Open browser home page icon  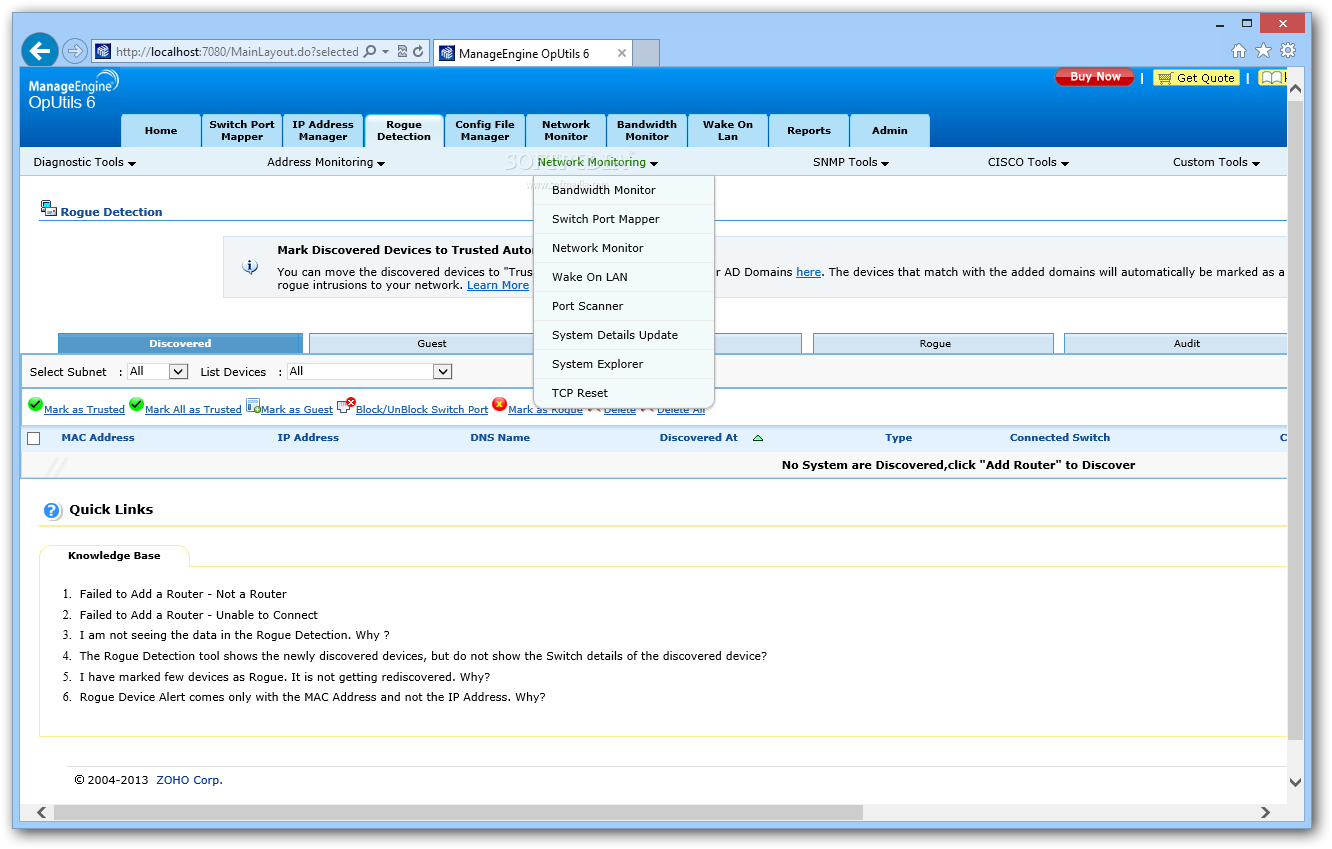[1239, 51]
